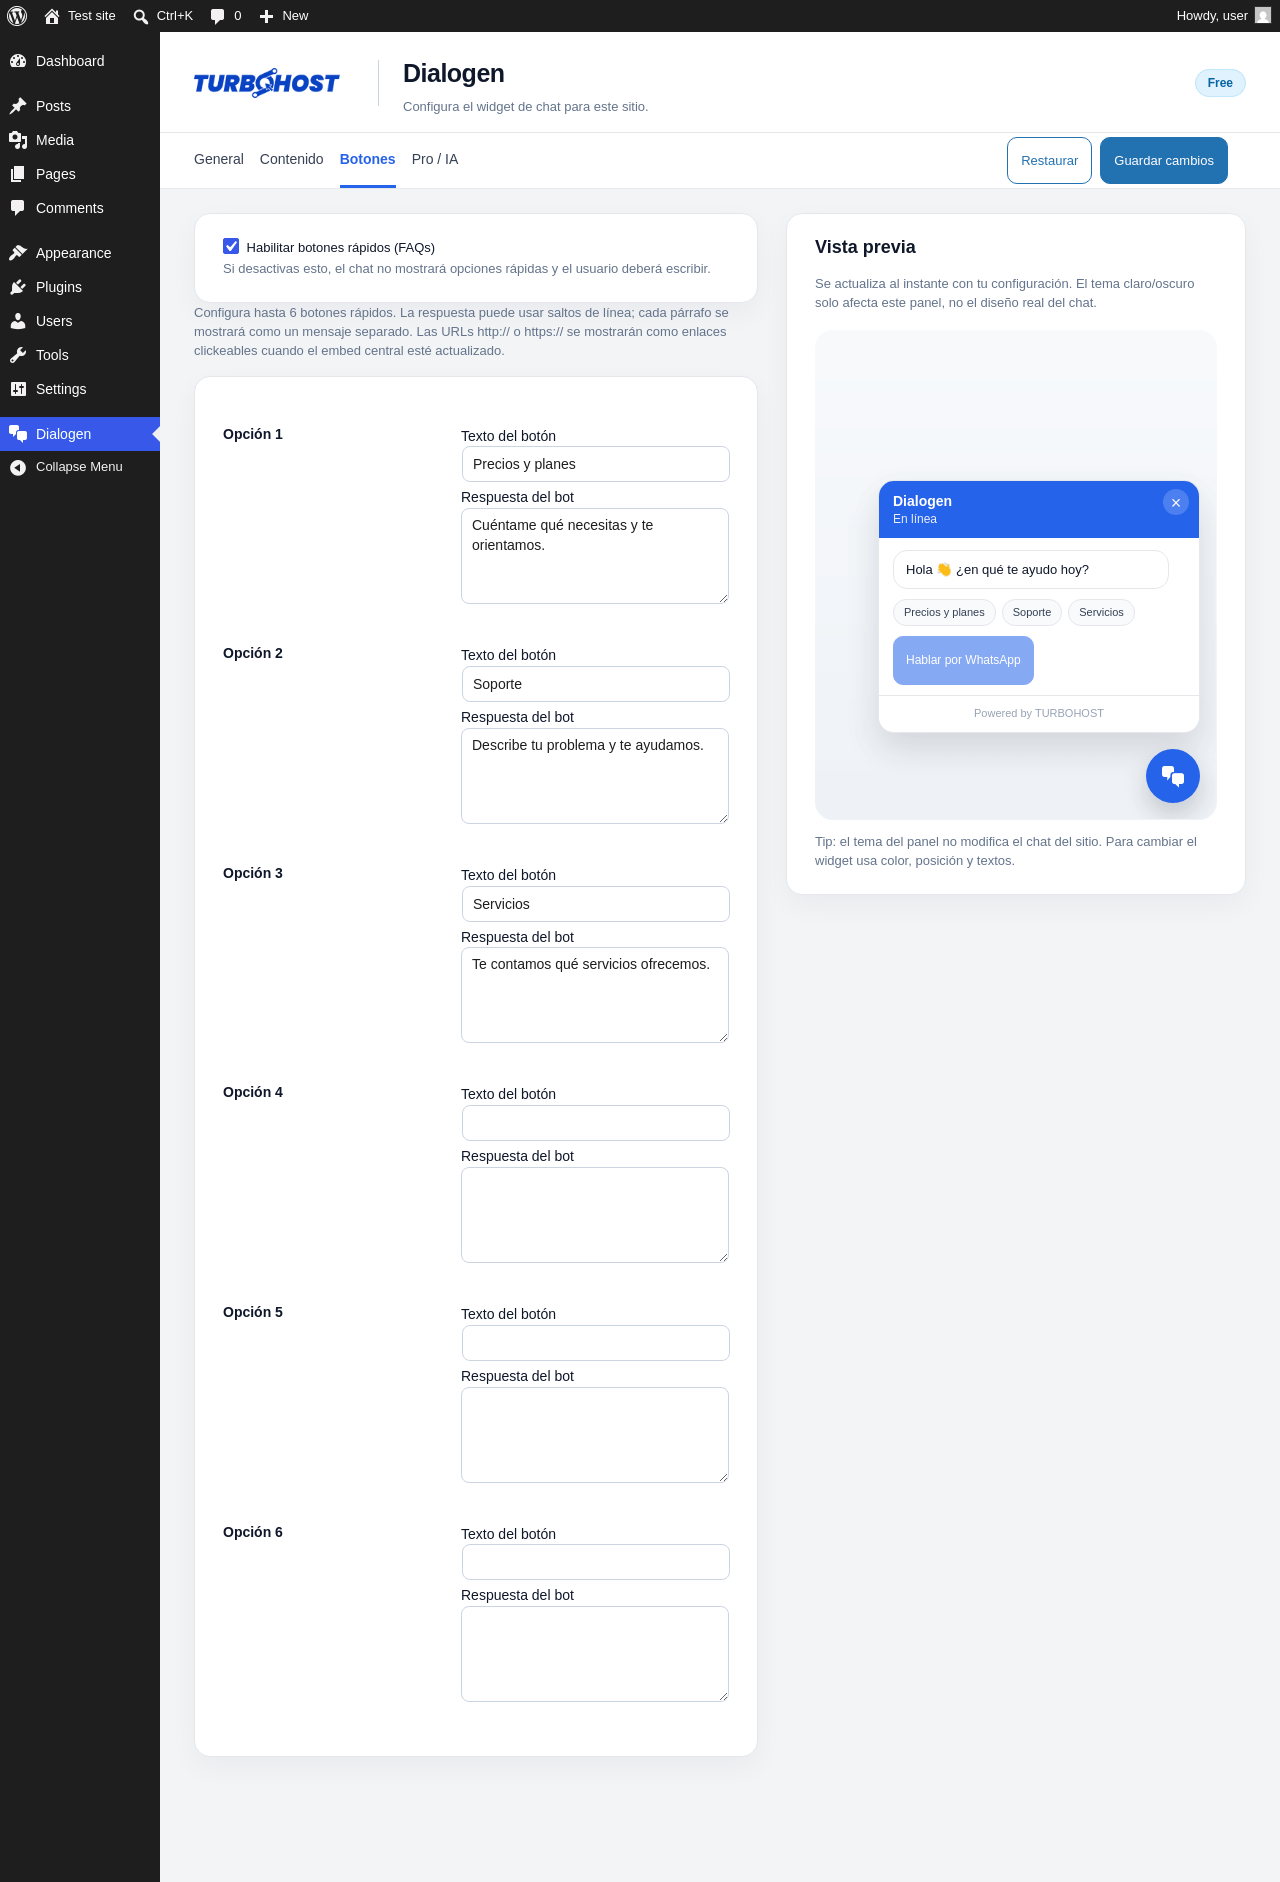Open the Test site home icon

(52, 16)
